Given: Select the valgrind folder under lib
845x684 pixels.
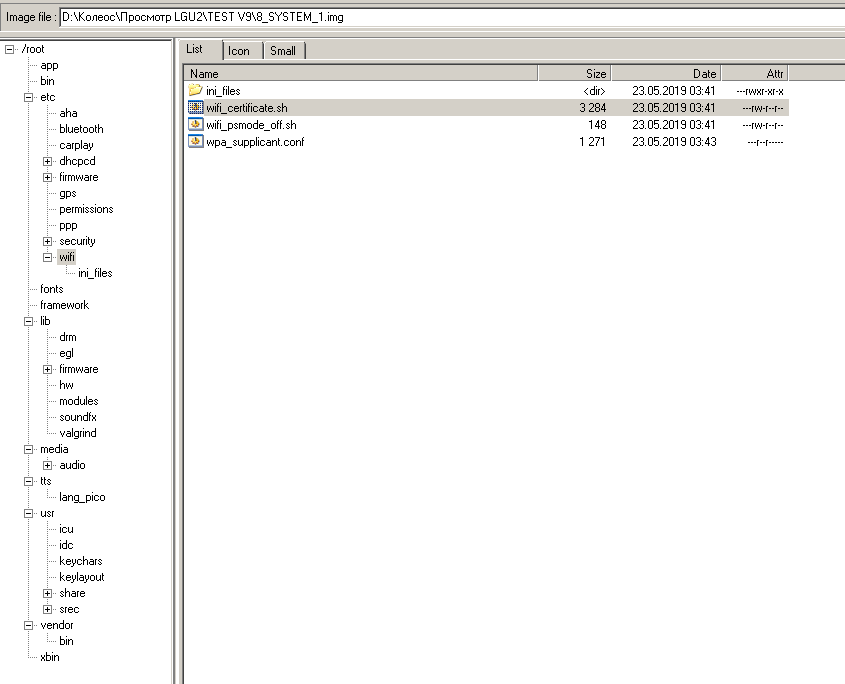Looking at the screenshot, I should [x=78, y=433].
